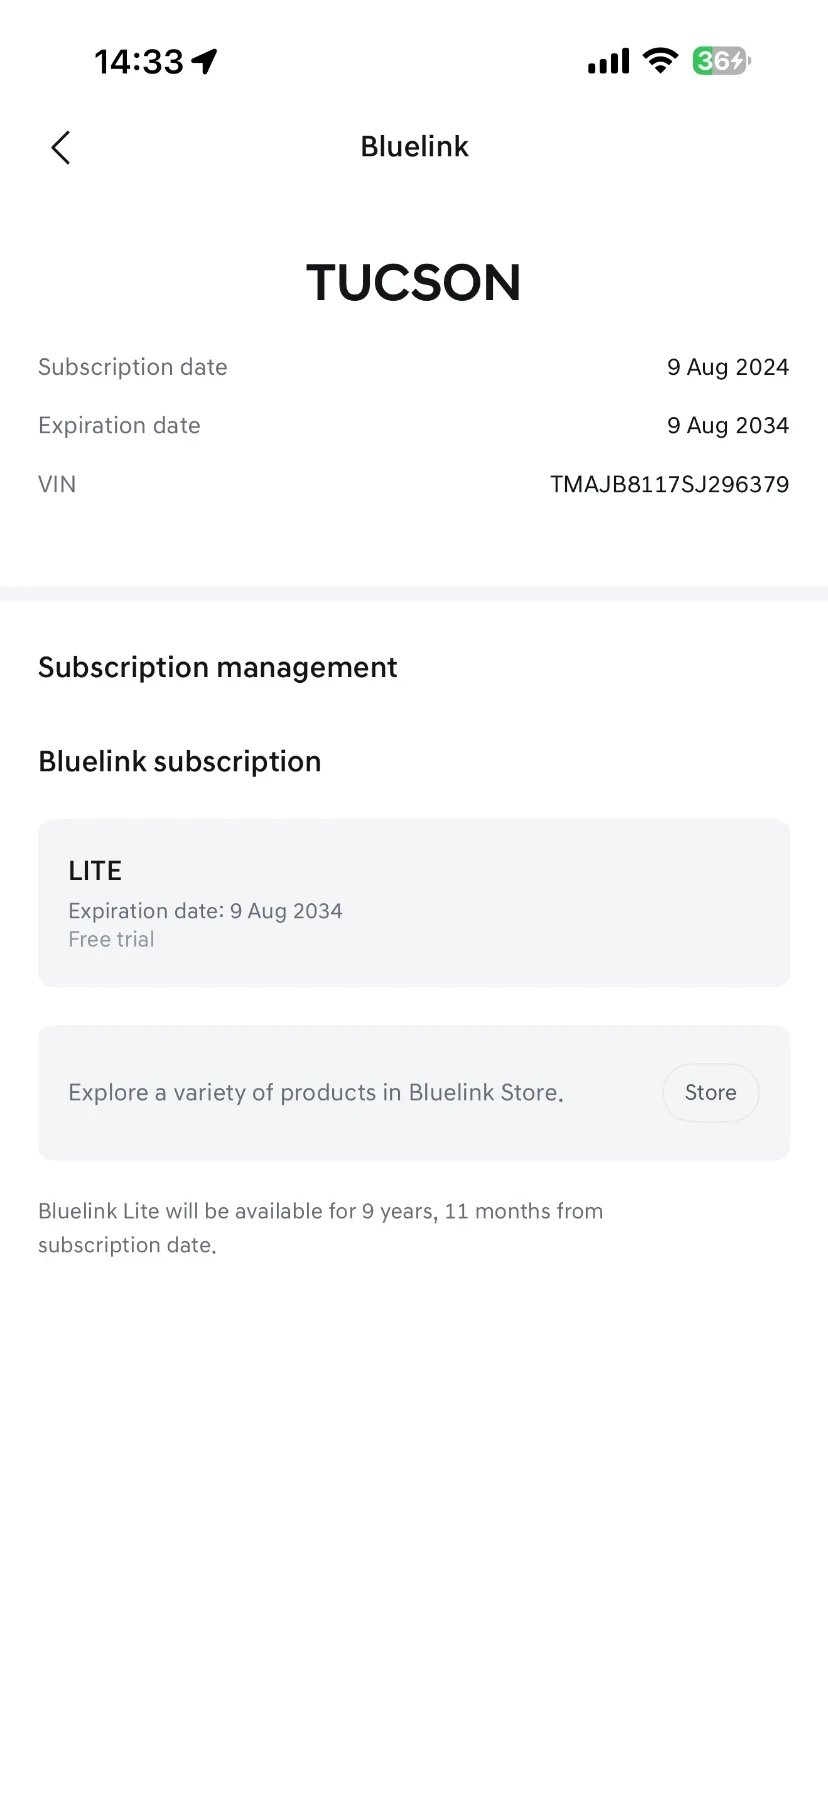Image resolution: width=828 pixels, height=1800 pixels.
Task: Tap the Subscription date label
Action: (133, 368)
